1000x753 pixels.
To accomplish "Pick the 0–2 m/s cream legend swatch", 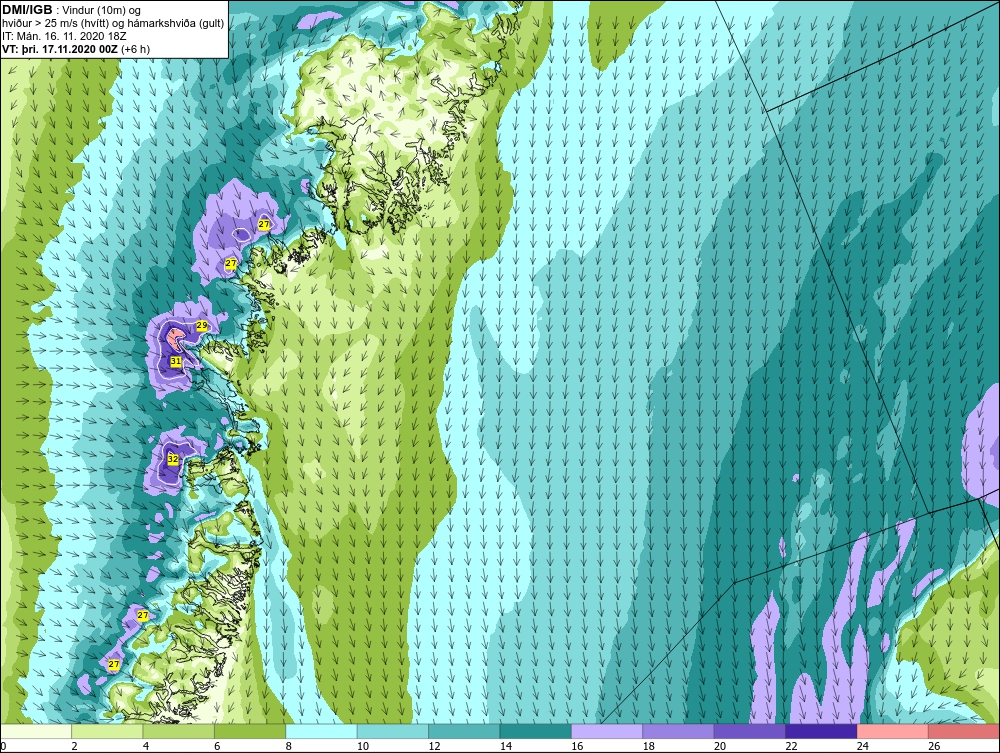I will coord(36,731).
